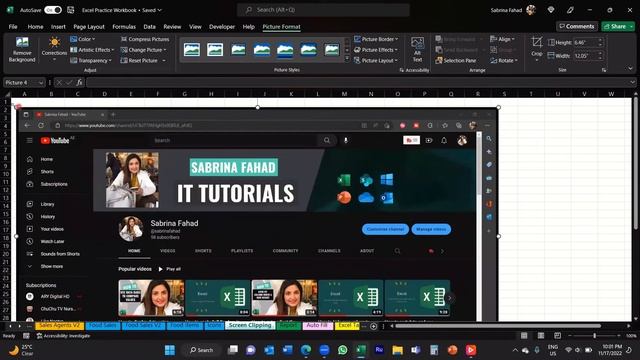The width and height of the screenshot is (640, 360).
Task: Switch to Page Break Preview in status bar
Action: [x=558, y=336]
